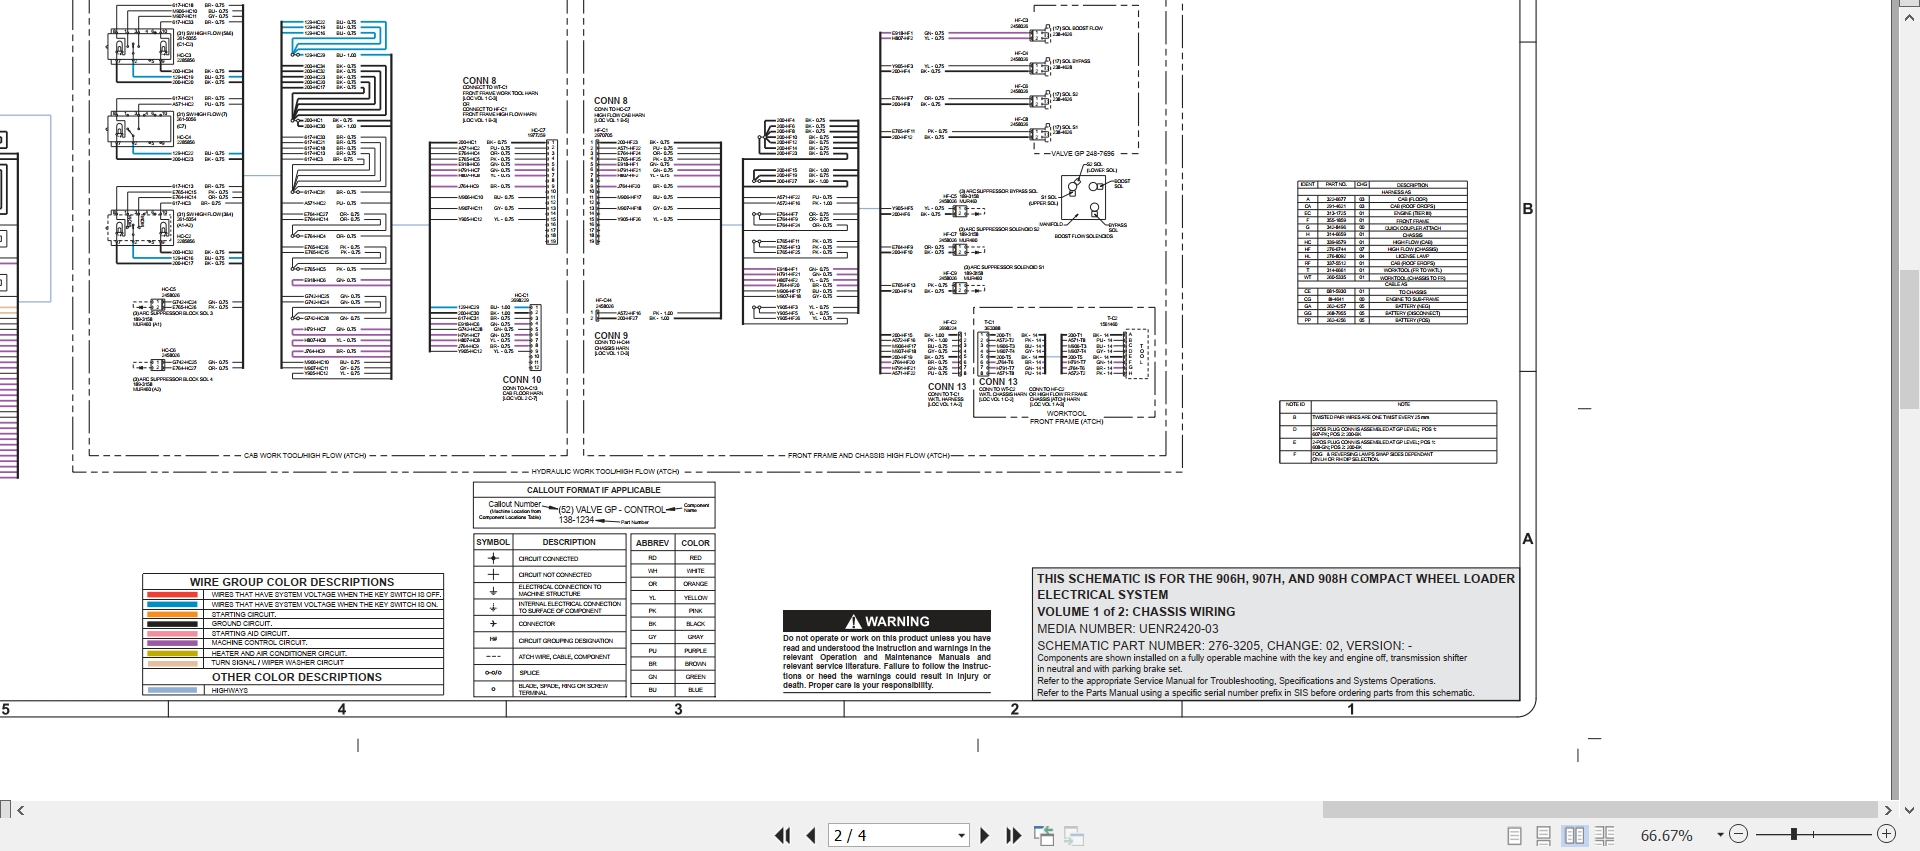Viewport: 1920px width, 851px height.
Task: Click the 66.67% zoom value
Action: click(1667, 835)
